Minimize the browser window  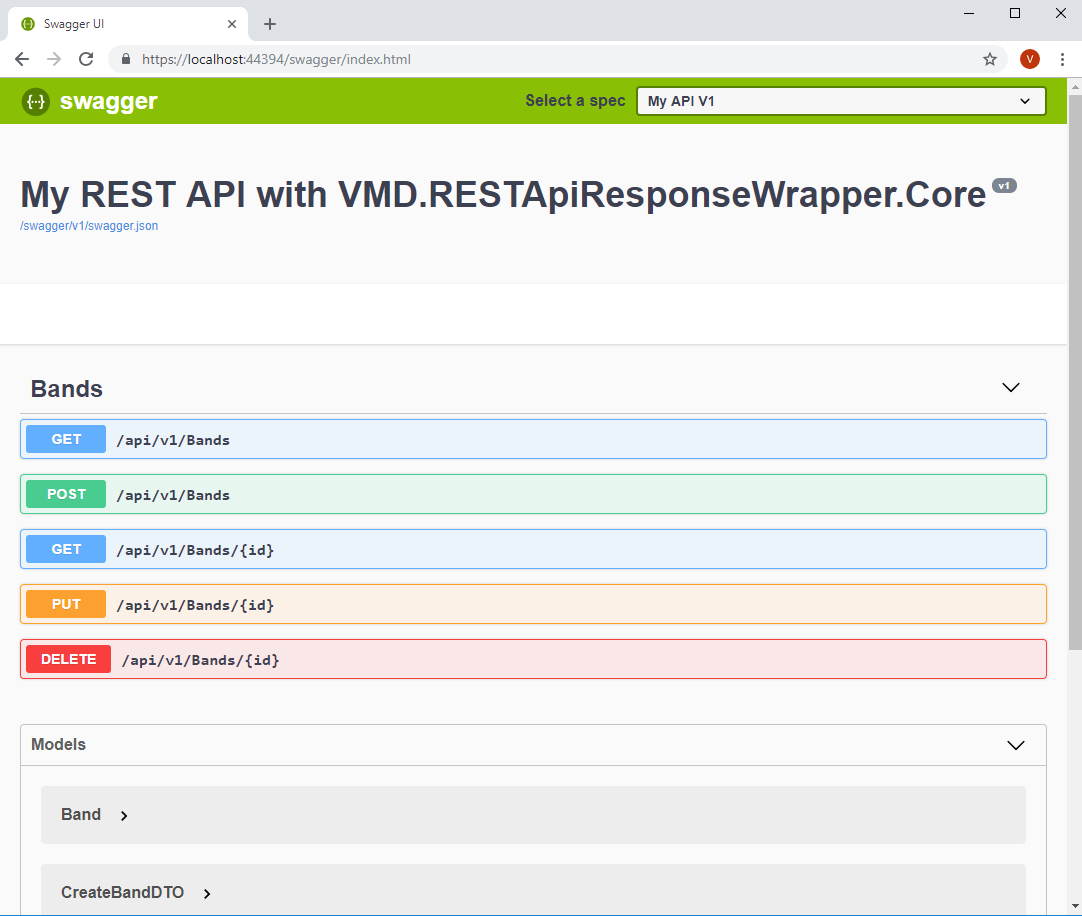(x=969, y=13)
